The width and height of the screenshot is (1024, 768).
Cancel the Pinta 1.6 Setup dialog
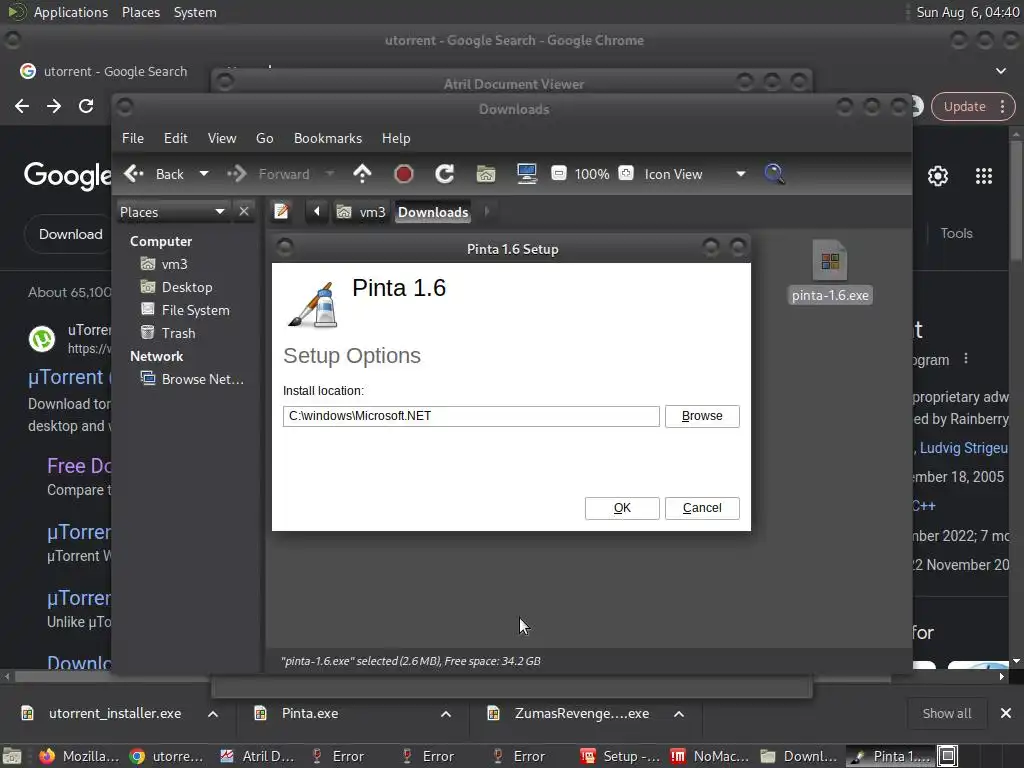[x=702, y=508]
